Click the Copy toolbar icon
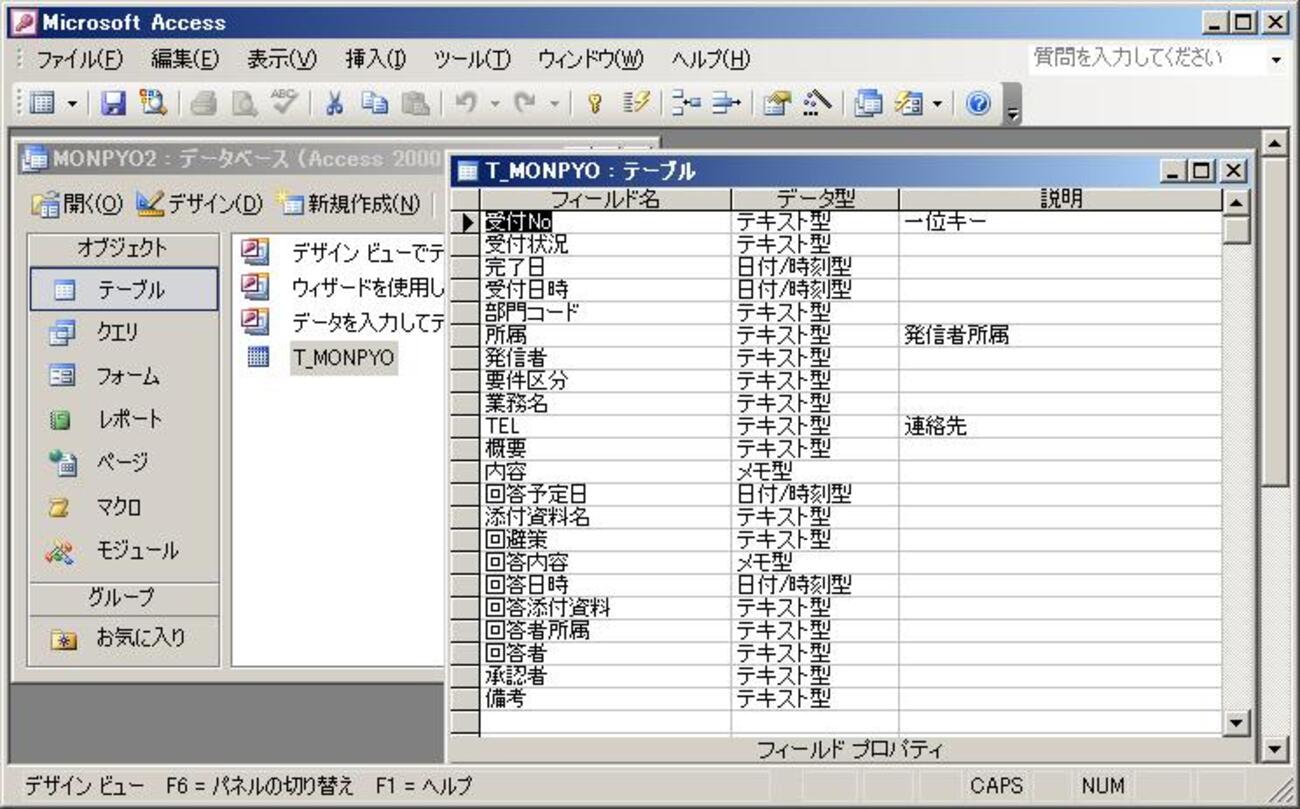The width and height of the screenshot is (1300, 809). (375, 104)
